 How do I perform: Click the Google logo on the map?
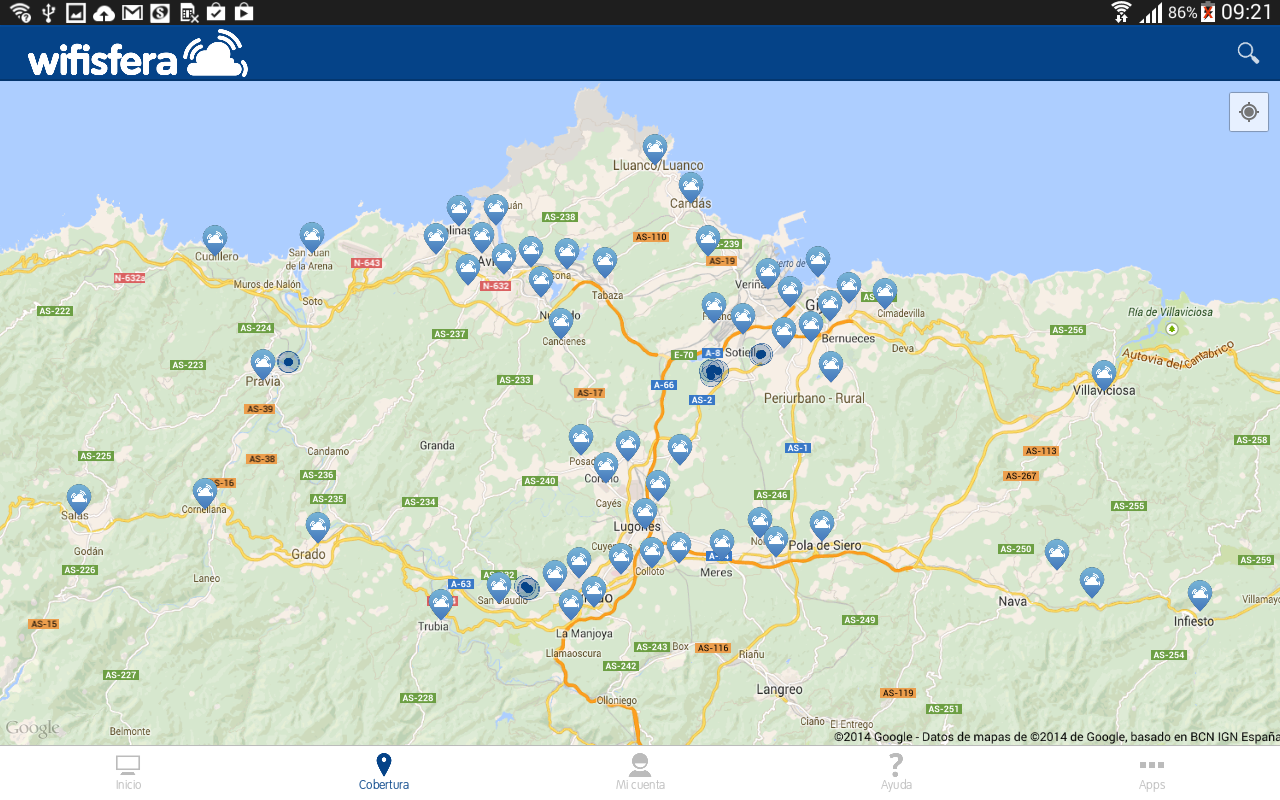click(x=33, y=729)
